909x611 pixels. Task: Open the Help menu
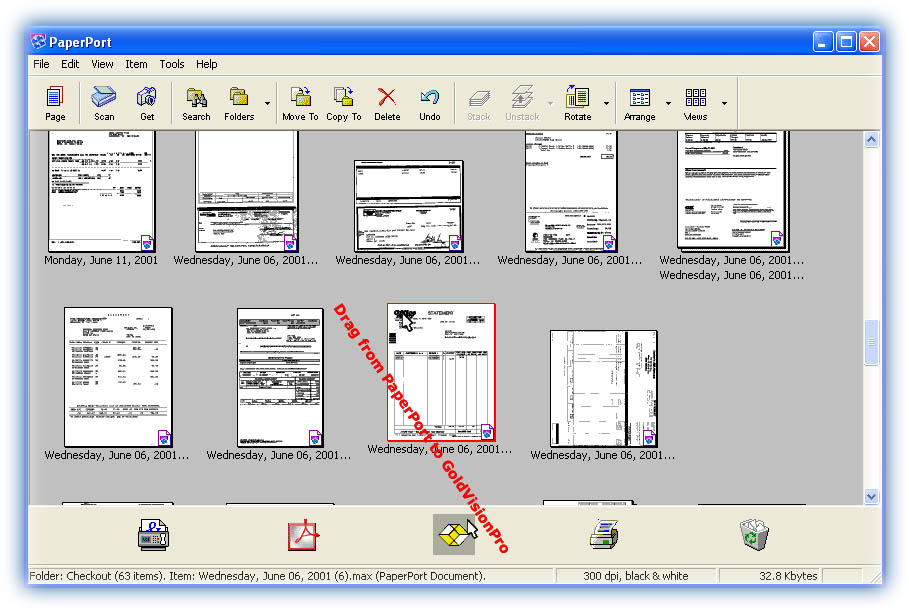click(x=206, y=64)
